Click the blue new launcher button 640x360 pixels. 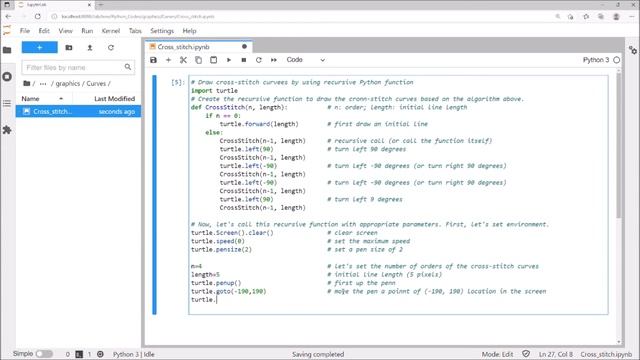[x=40, y=48]
